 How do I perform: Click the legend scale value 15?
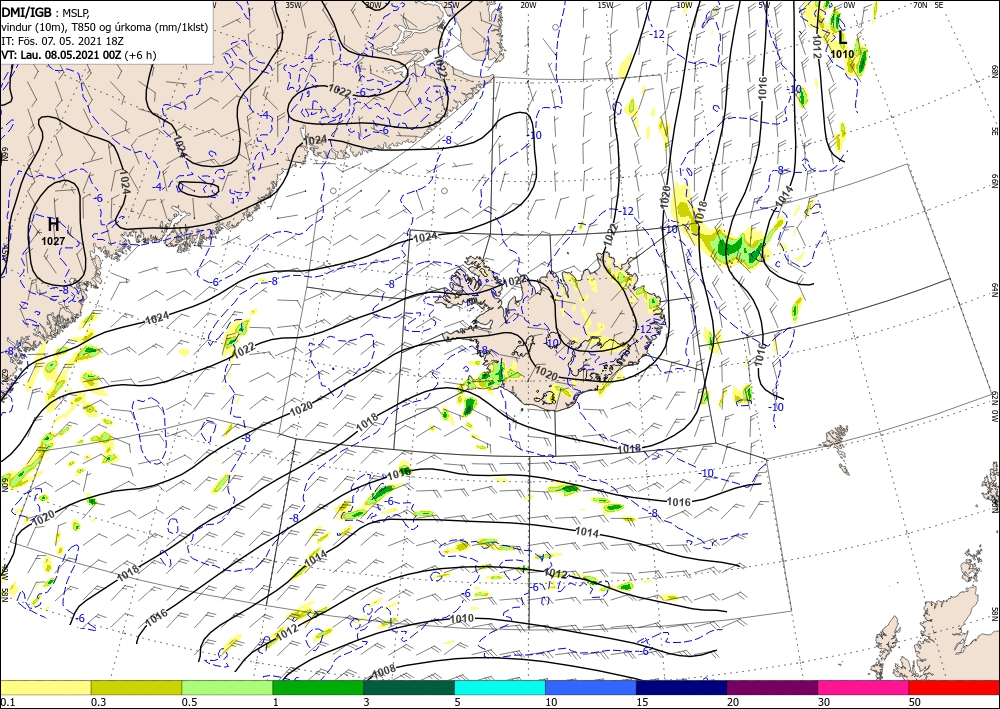click(x=642, y=702)
